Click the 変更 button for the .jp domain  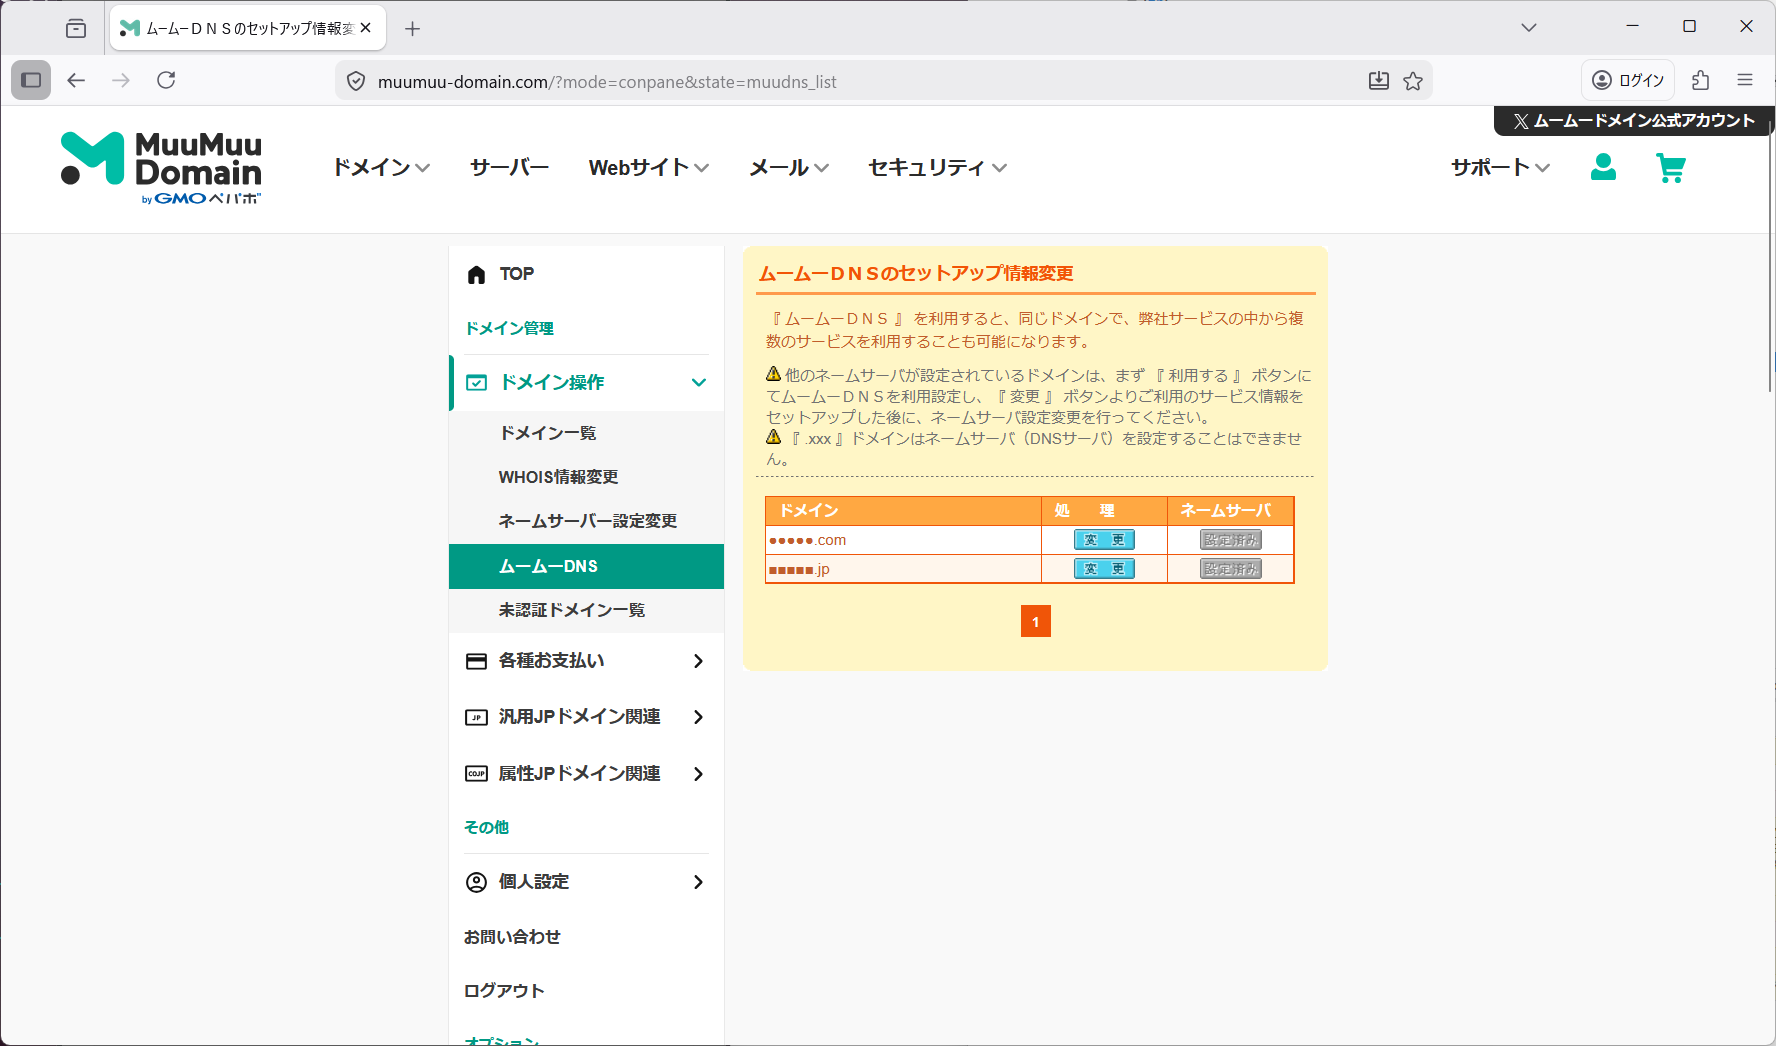tap(1104, 569)
